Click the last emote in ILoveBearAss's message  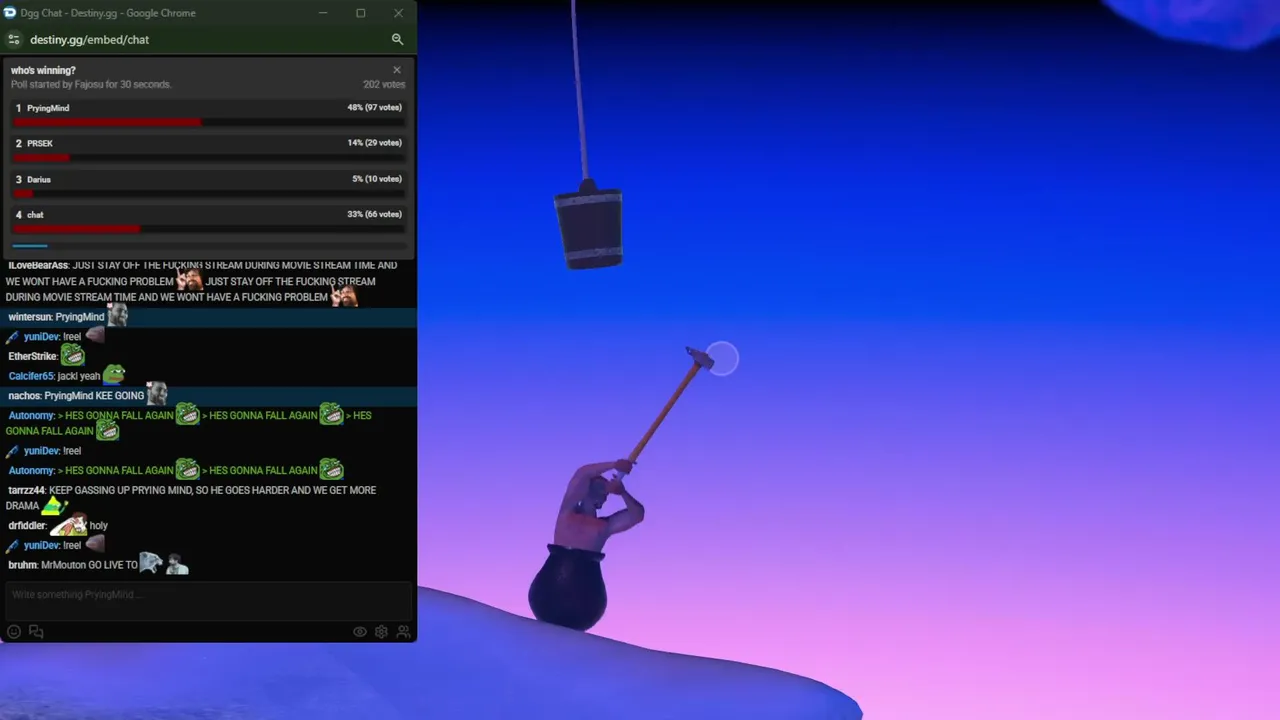[x=344, y=295]
